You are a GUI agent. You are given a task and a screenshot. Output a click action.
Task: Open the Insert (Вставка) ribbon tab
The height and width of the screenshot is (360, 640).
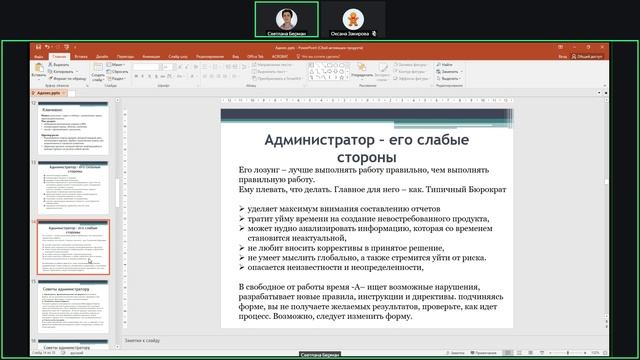[x=81, y=57]
